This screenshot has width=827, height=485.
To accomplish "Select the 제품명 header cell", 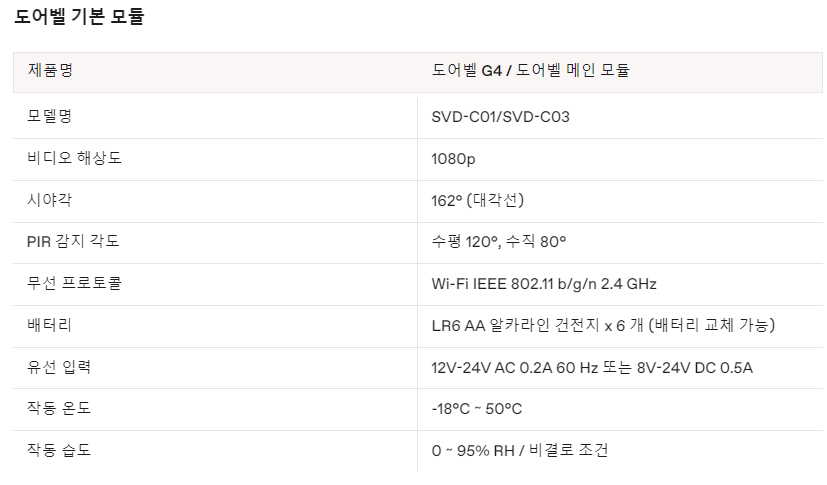I will [50, 70].
